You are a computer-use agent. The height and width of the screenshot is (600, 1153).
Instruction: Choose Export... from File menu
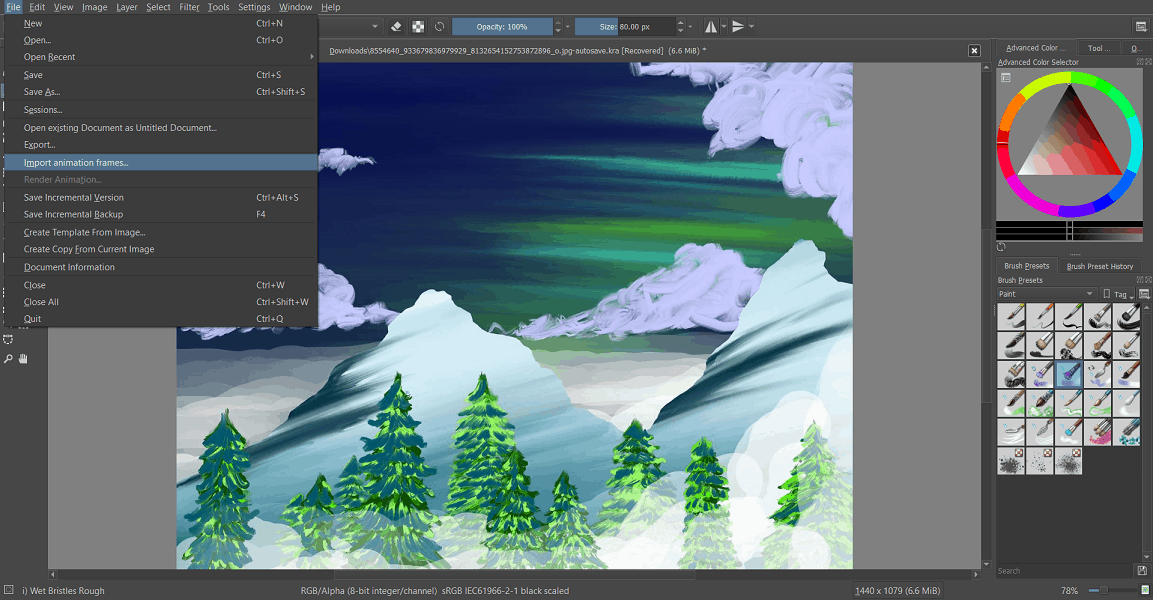(x=161, y=145)
